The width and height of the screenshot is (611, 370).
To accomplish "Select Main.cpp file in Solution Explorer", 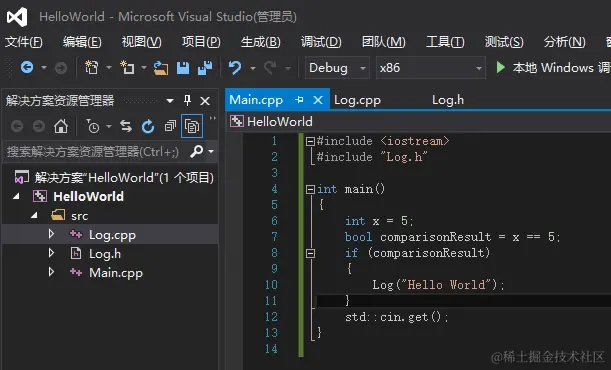I will (116, 273).
